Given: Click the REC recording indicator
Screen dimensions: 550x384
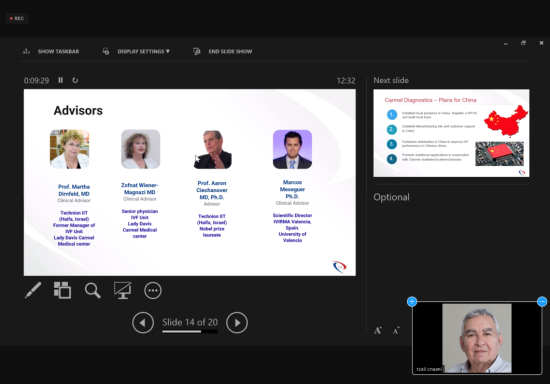Looking at the screenshot, I should (x=17, y=18).
